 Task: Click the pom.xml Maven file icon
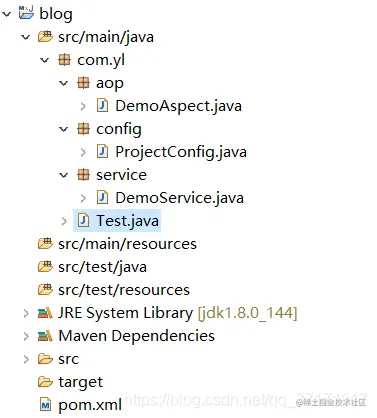click(x=45, y=405)
